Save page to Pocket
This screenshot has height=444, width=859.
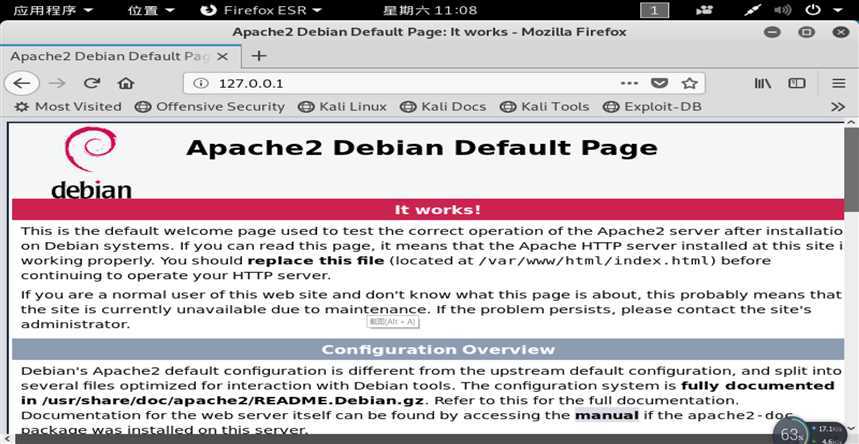click(659, 83)
